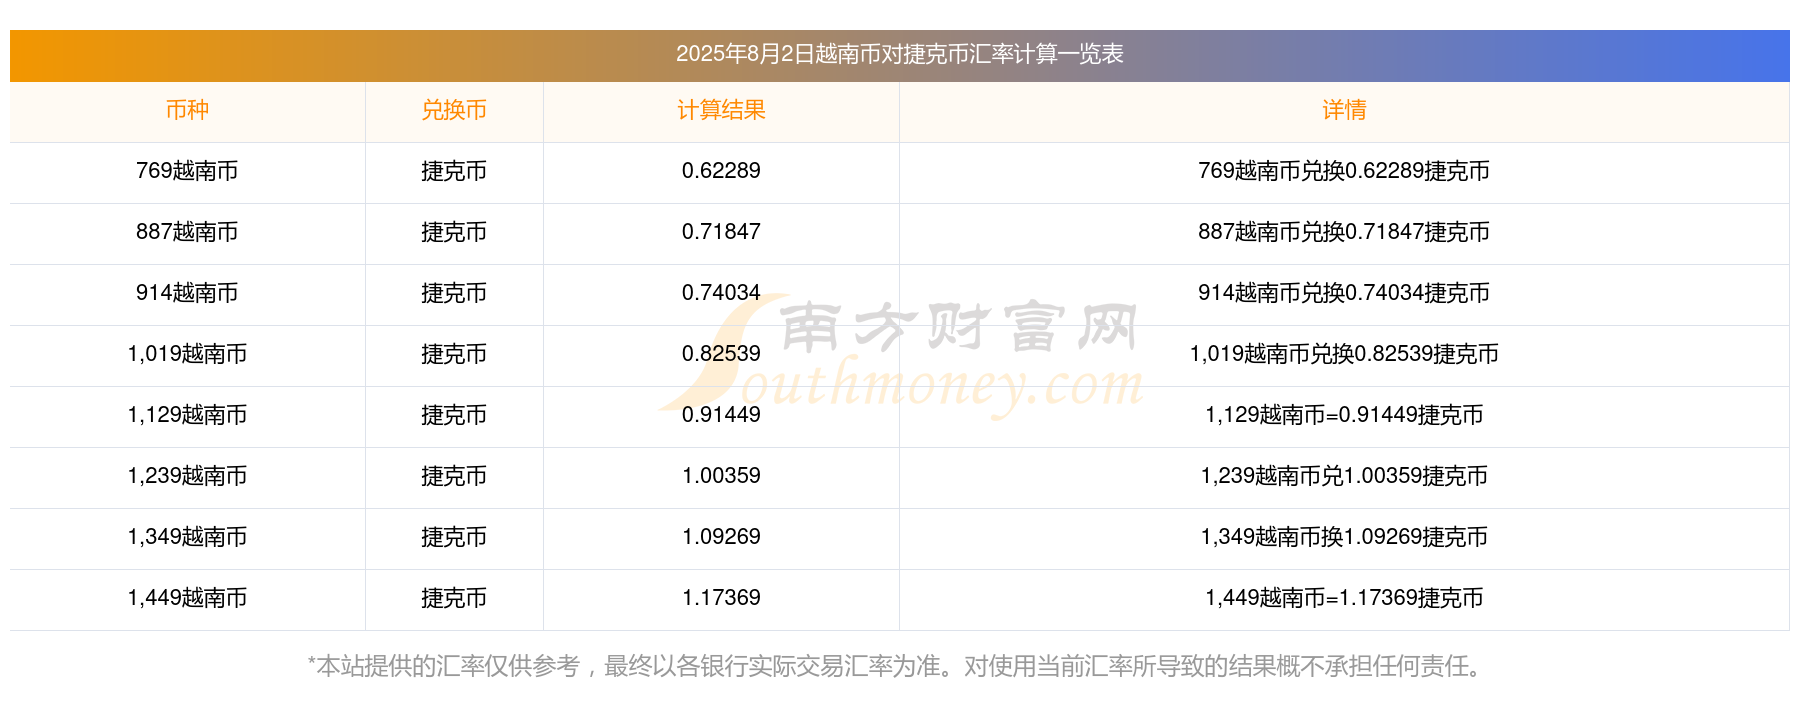Click the 币种 column header
The width and height of the screenshot is (1800, 720).
pos(187,110)
